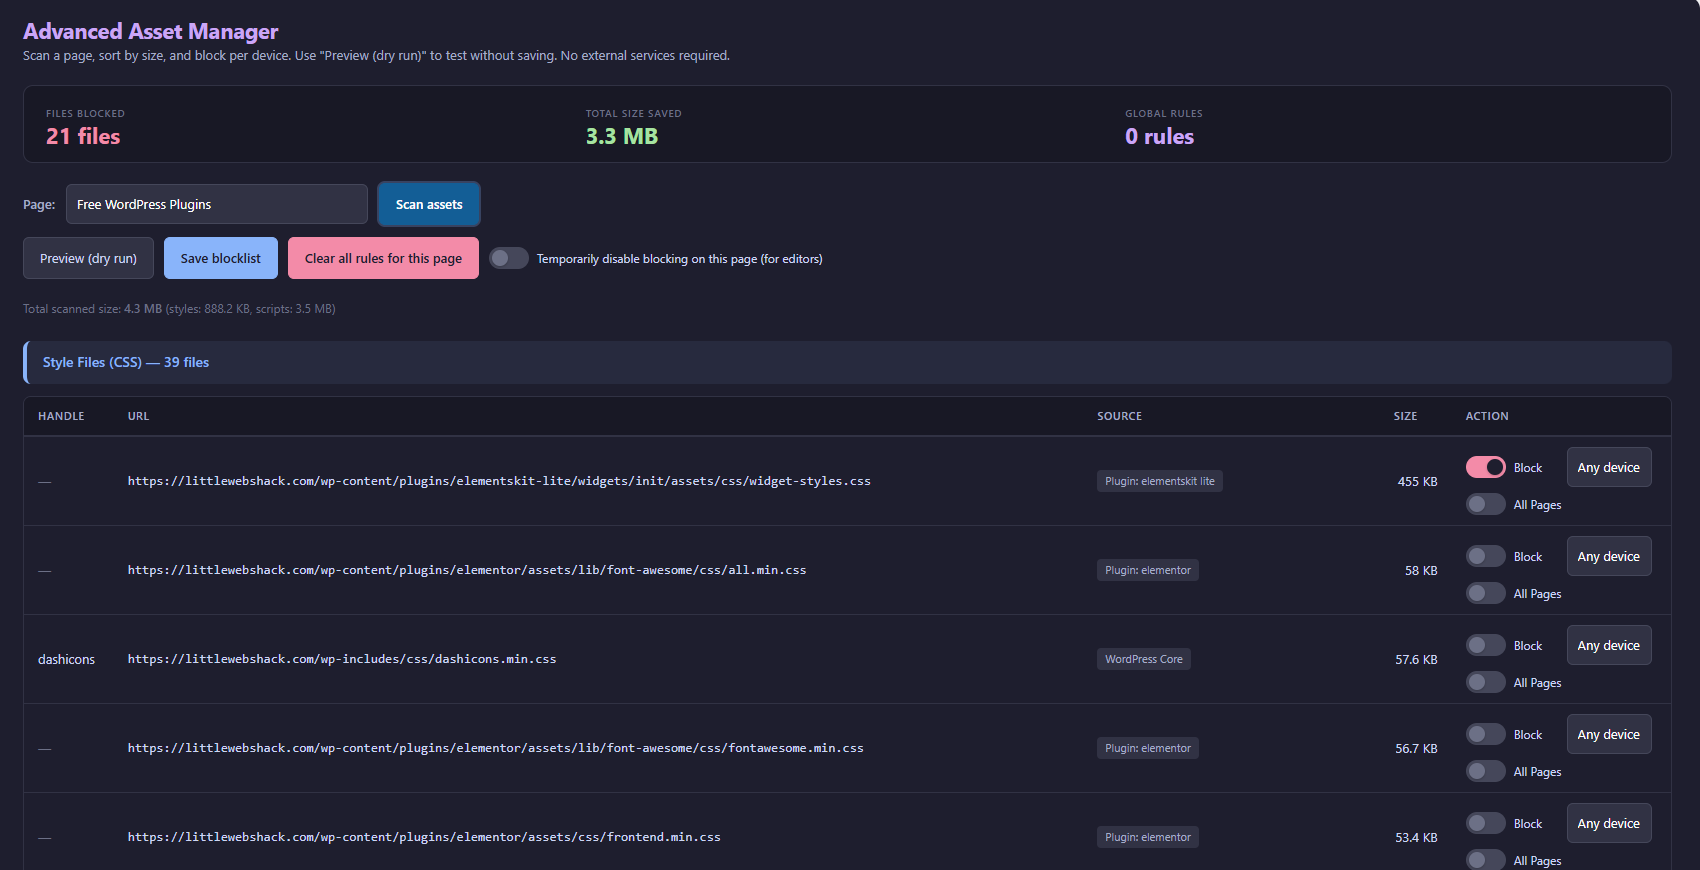Sort by the SIZE column header
This screenshot has width=1700, height=870.
(x=1405, y=416)
